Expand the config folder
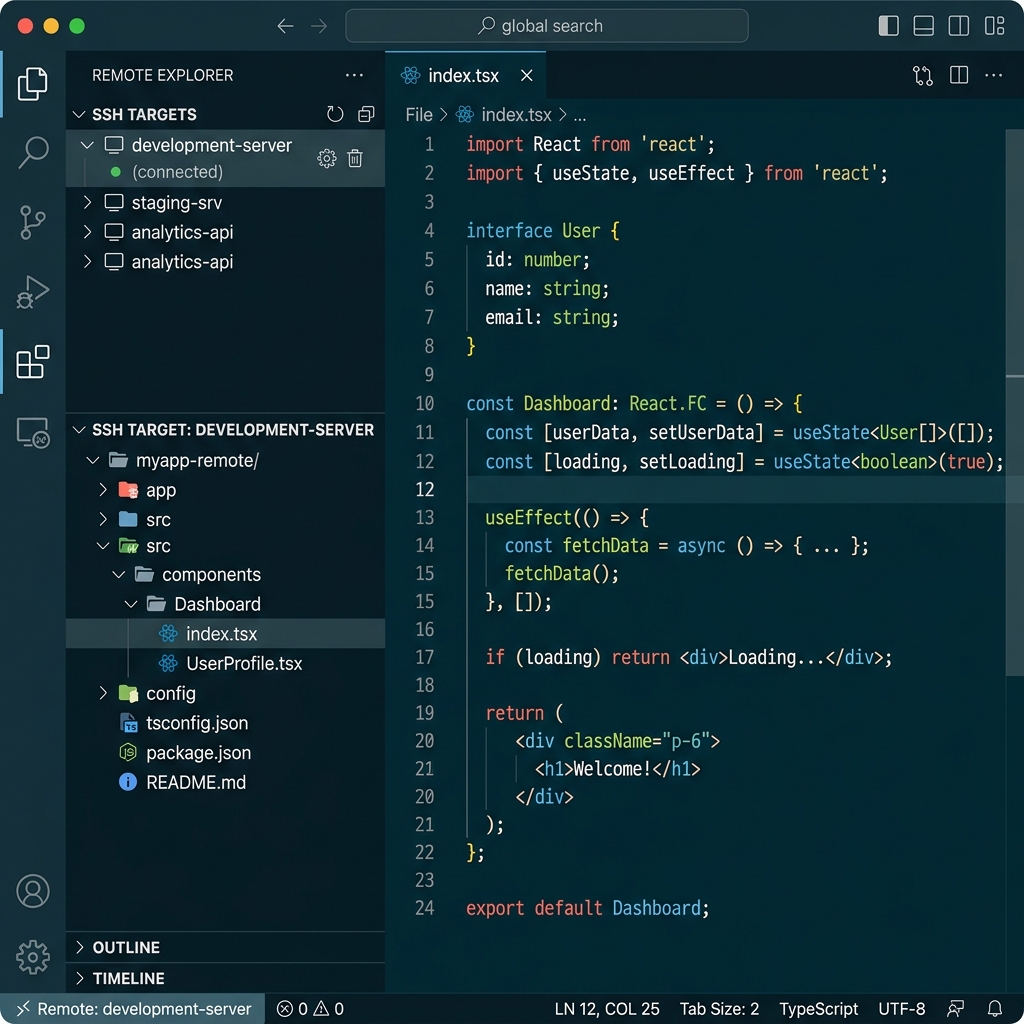 [x=103, y=693]
